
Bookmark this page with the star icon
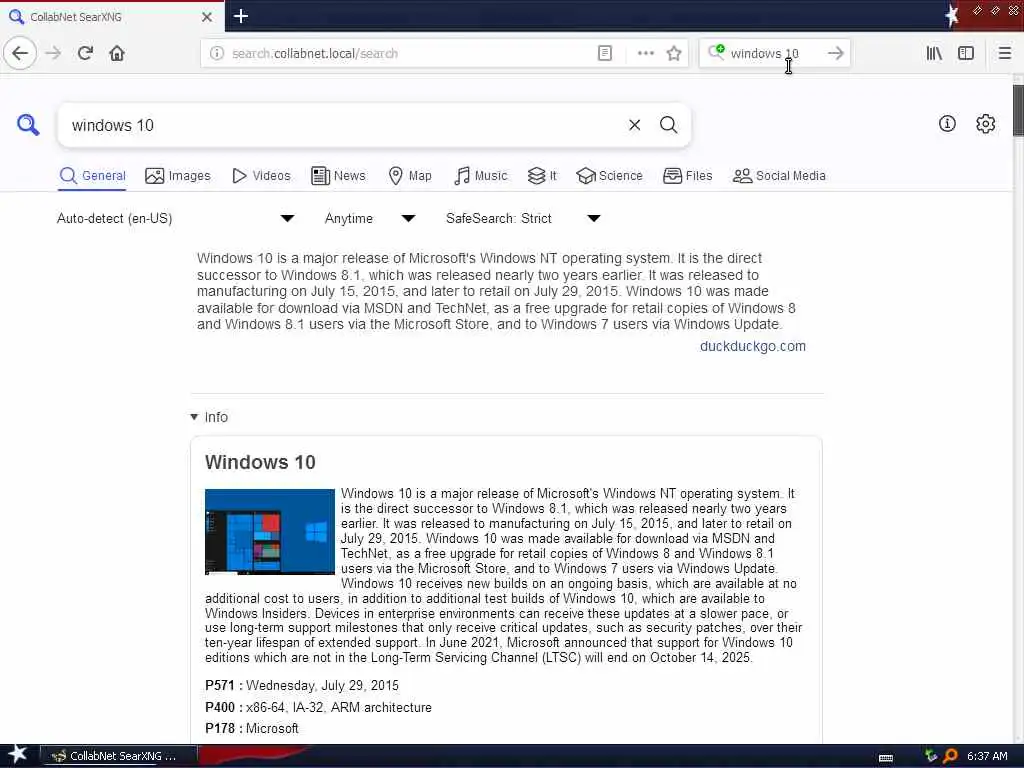pos(674,54)
